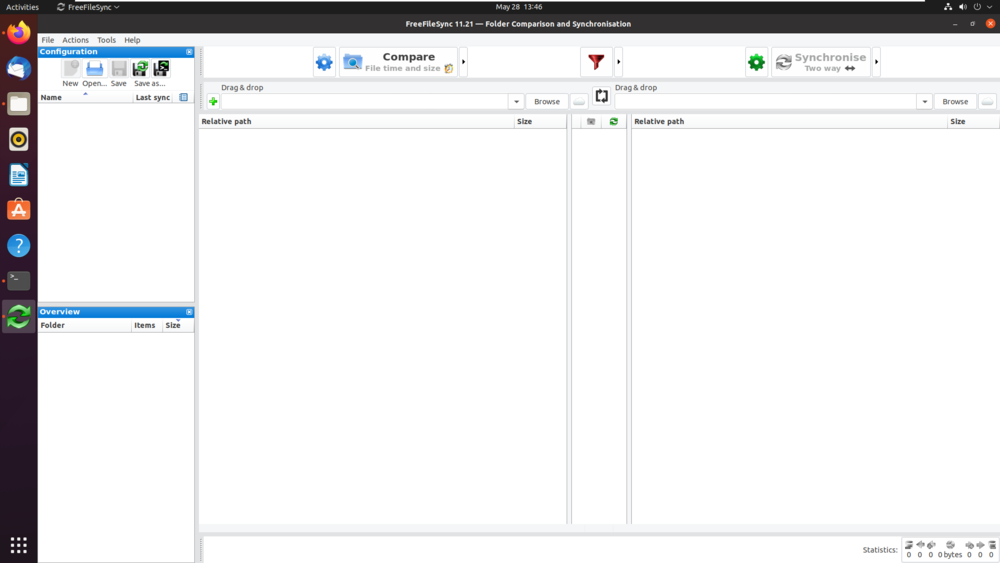The height and width of the screenshot is (563, 1000).
Task: Add a folder pair with green plus
Action: tap(213, 101)
